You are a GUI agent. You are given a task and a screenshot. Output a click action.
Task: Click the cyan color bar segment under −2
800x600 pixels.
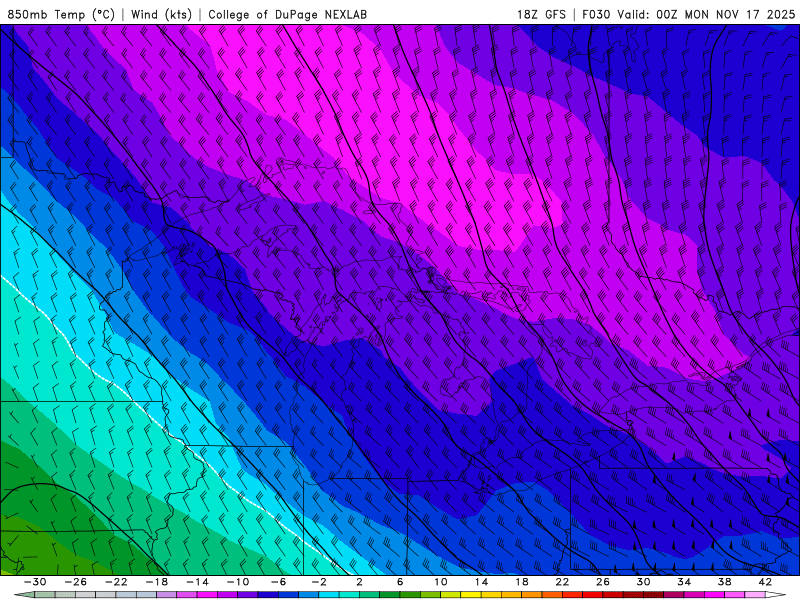tap(329, 595)
